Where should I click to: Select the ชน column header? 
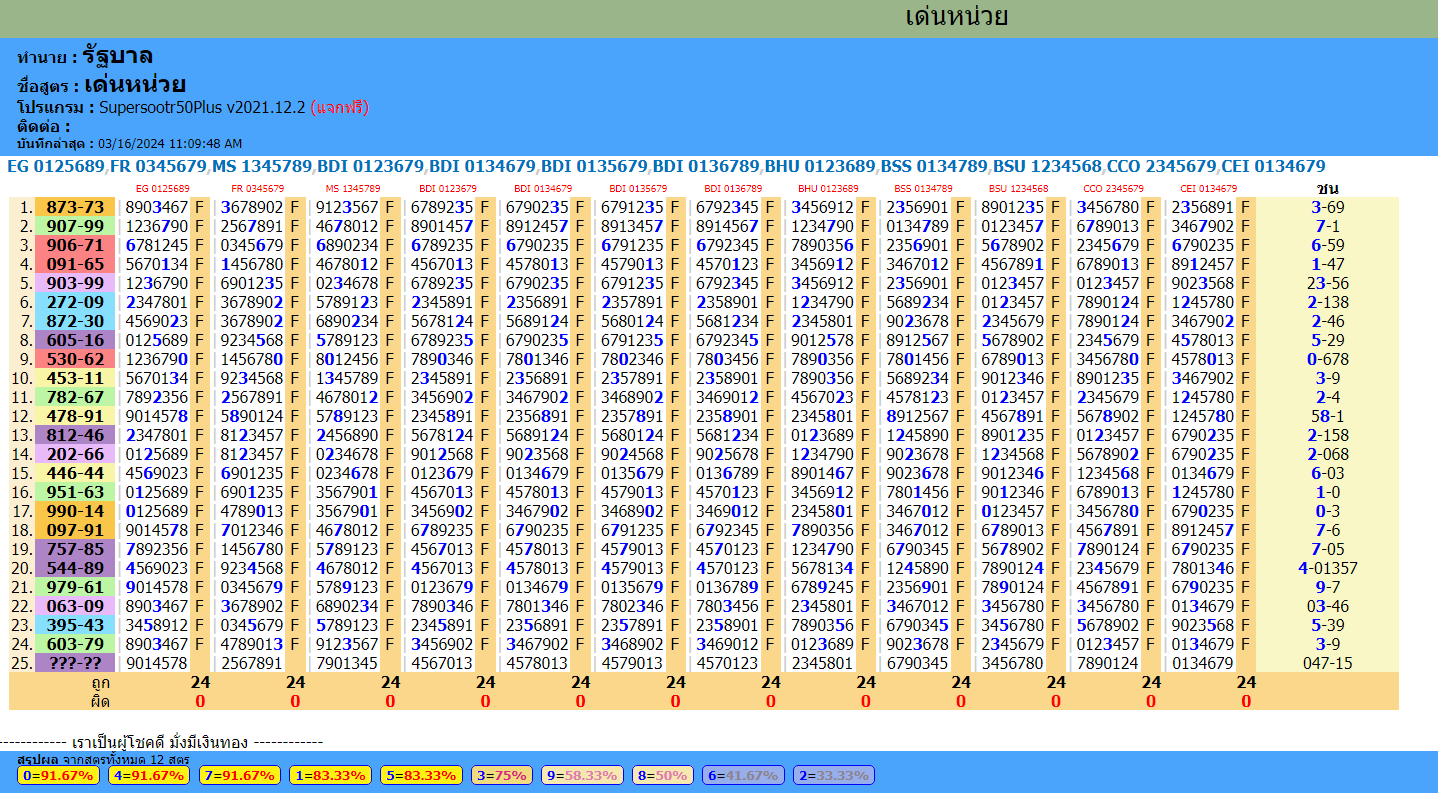[1327, 188]
